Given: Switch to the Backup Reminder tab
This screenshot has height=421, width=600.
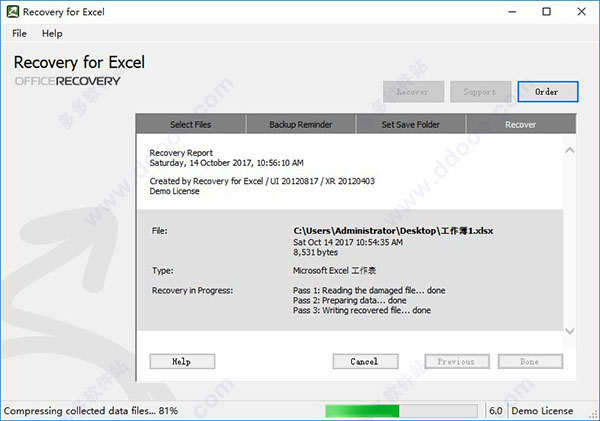Looking at the screenshot, I should point(301,124).
